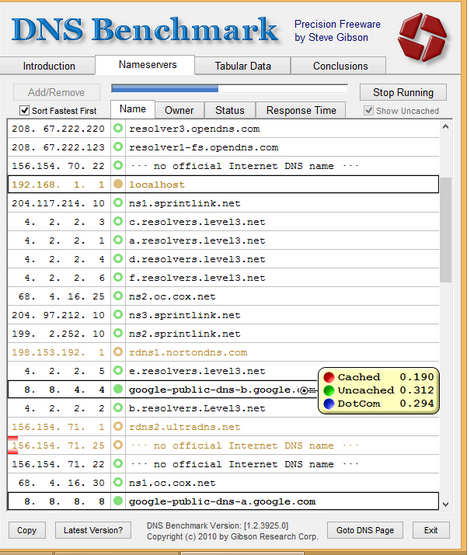
Task: Click status circle for ns2.oc.cox.net
Action: (118, 296)
